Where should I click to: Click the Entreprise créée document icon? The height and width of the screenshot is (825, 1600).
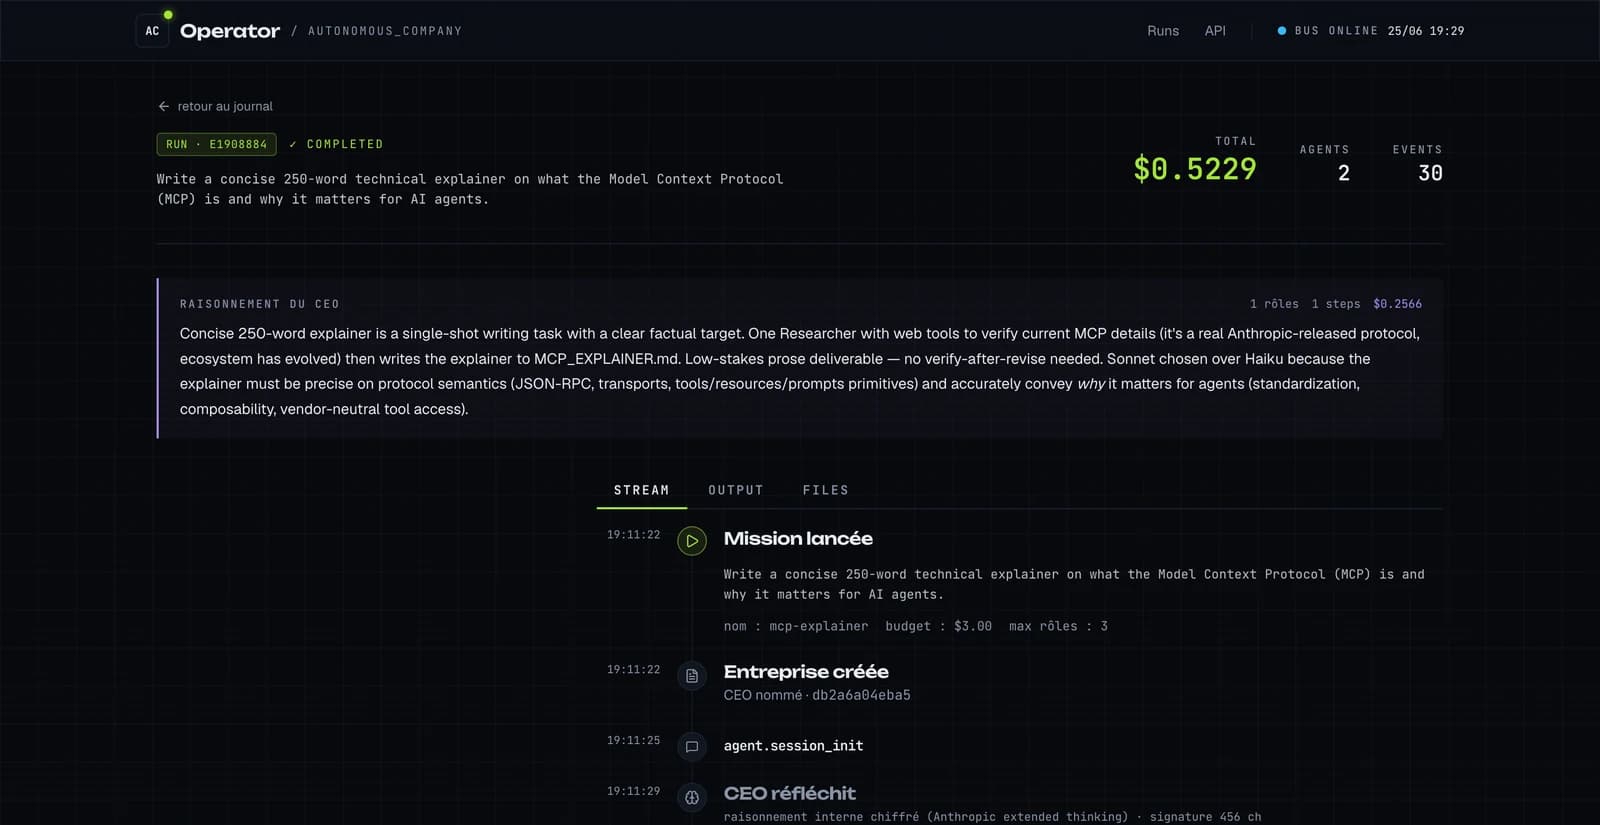(692, 676)
